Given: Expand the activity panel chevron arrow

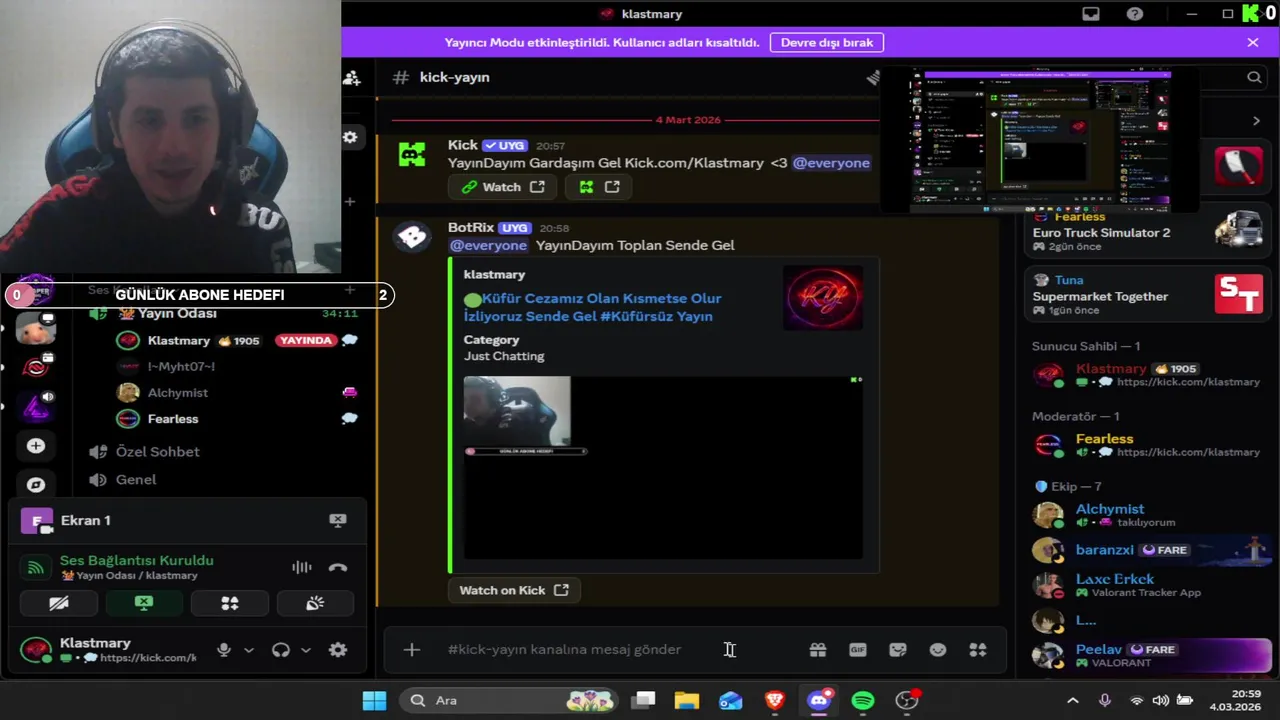Looking at the screenshot, I should point(1256,121).
